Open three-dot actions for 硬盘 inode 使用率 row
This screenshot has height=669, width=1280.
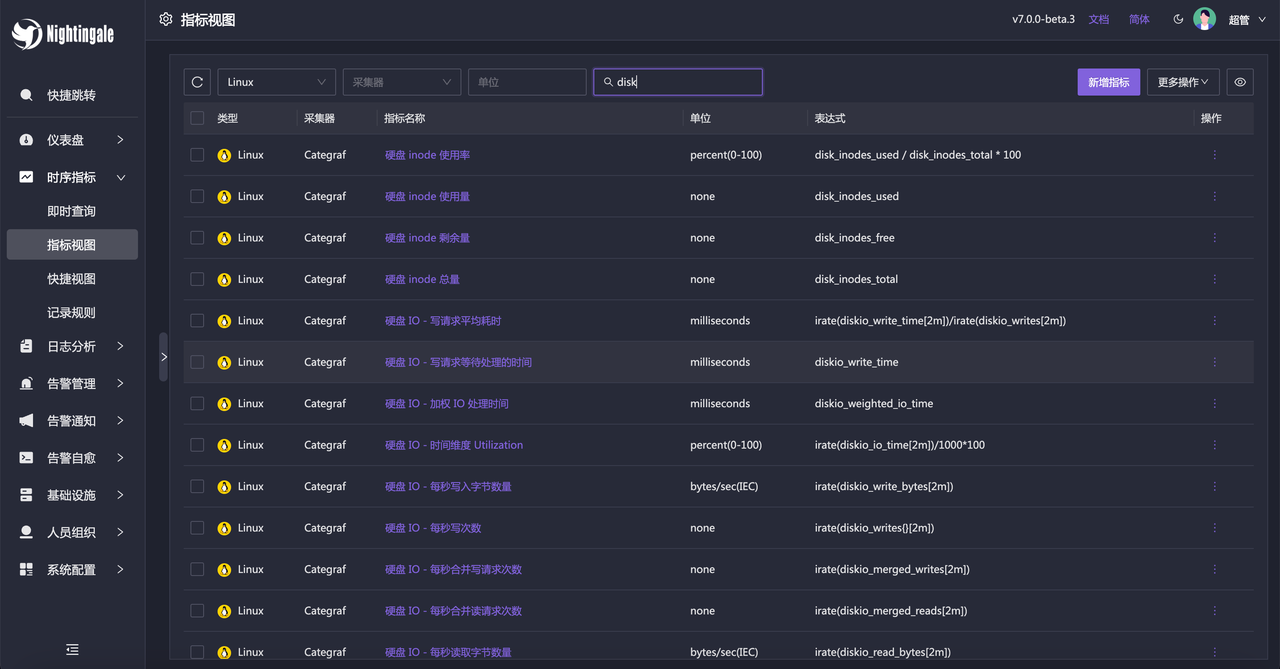tap(1214, 155)
